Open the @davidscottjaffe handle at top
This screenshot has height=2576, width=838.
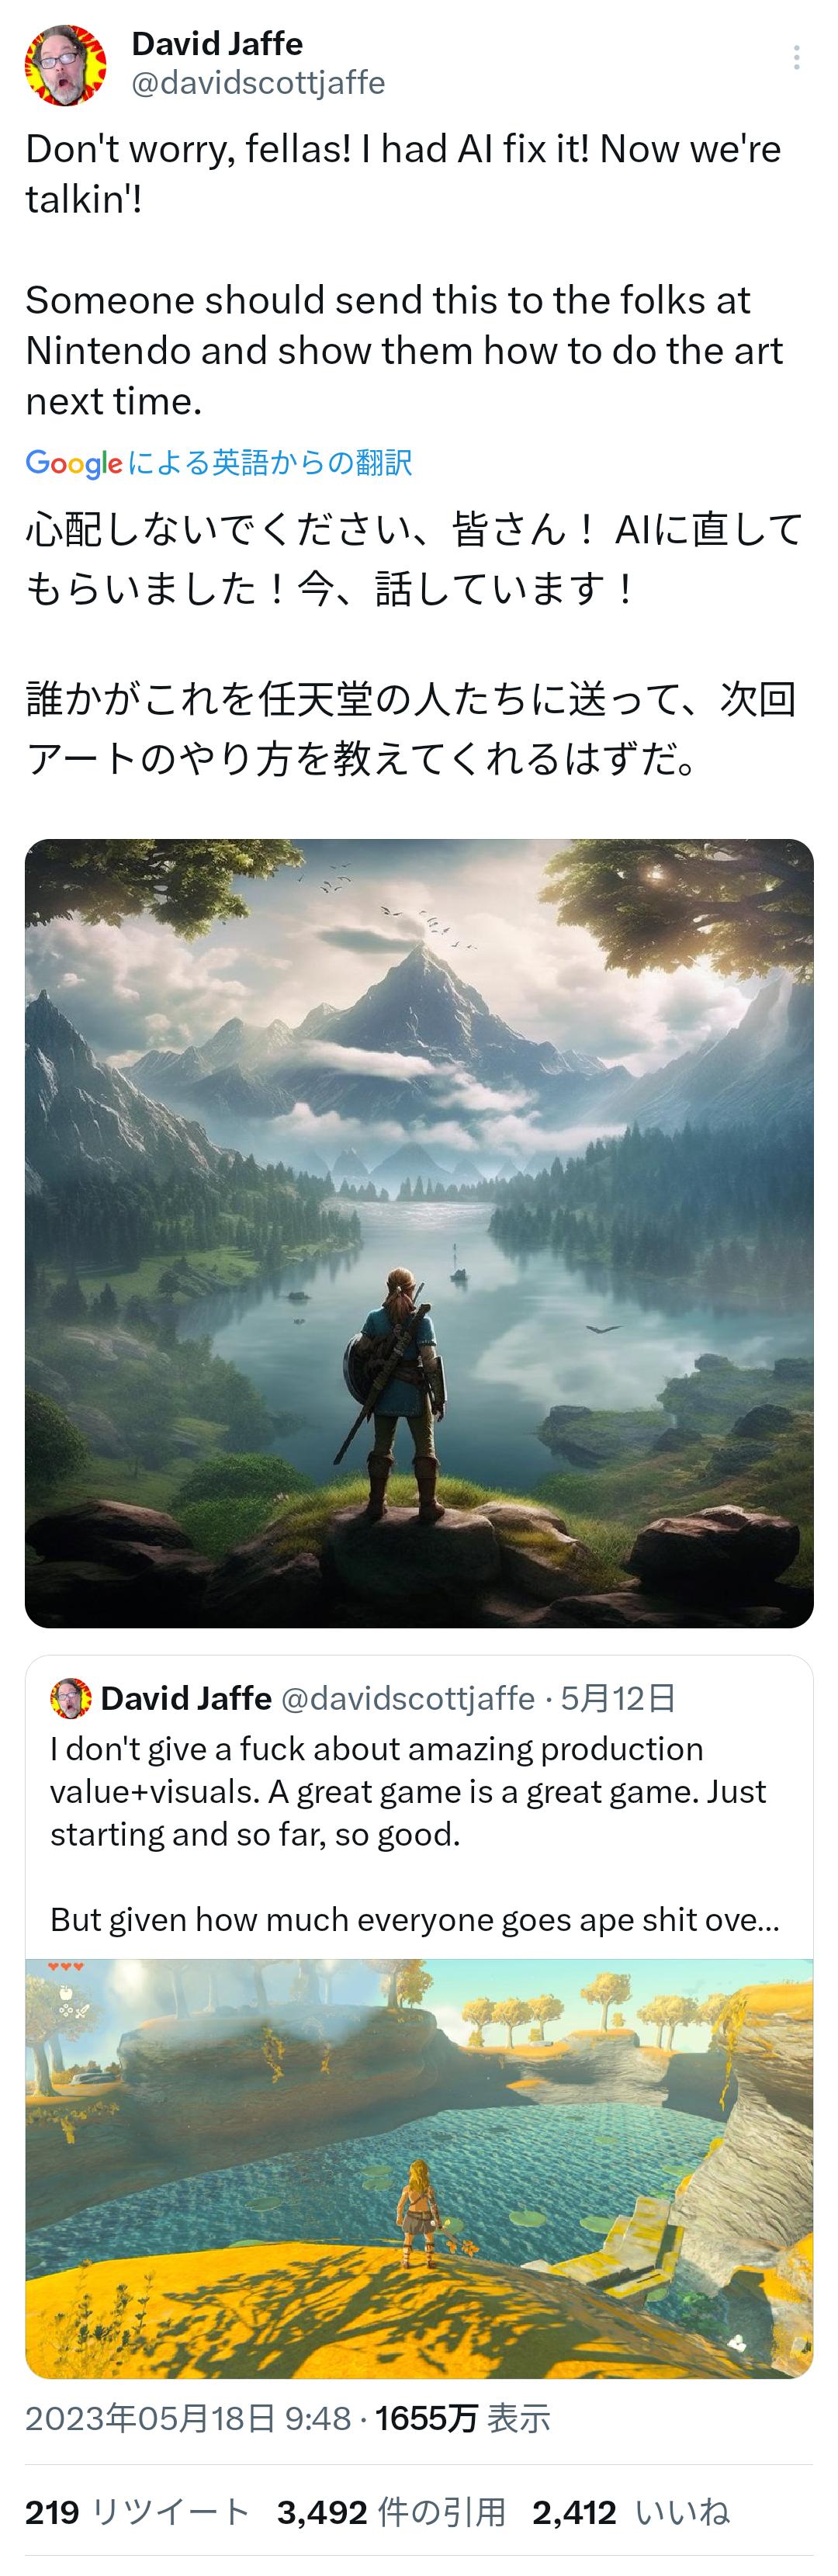258,82
